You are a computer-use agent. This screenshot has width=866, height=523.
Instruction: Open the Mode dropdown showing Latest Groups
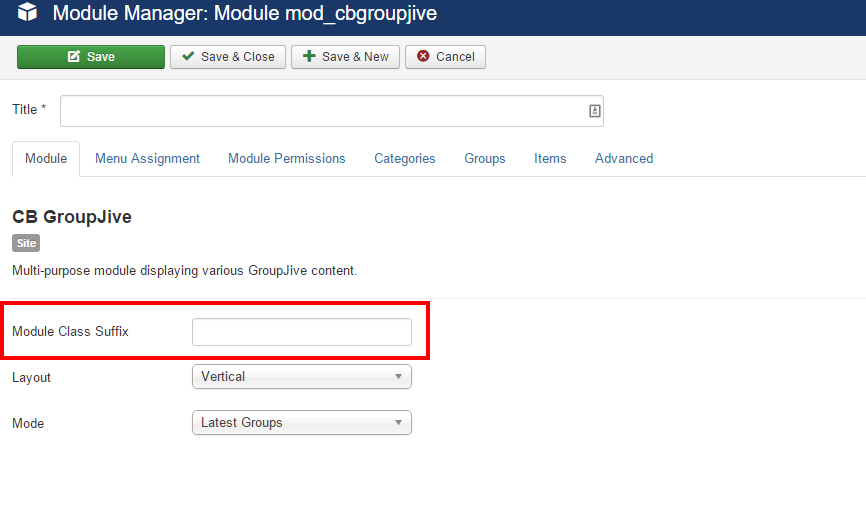point(302,422)
